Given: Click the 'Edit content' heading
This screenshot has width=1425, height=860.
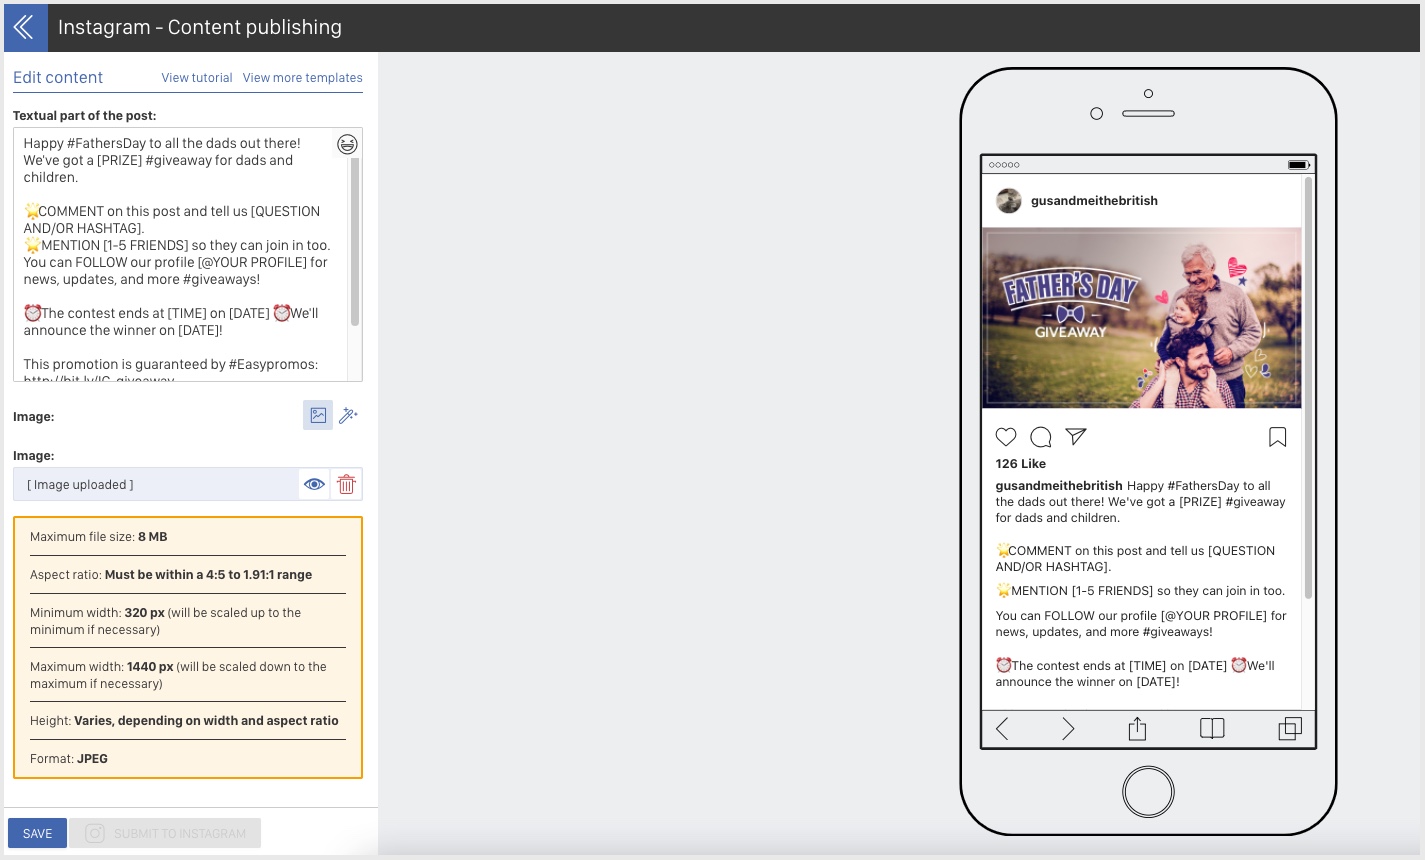Looking at the screenshot, I should [58, 77].
